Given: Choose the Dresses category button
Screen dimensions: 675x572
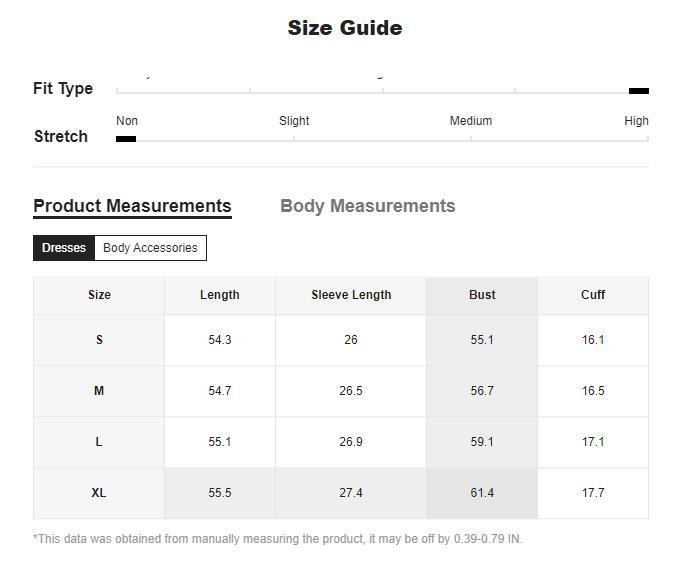Looking at the screenshot, I should 64,248.
